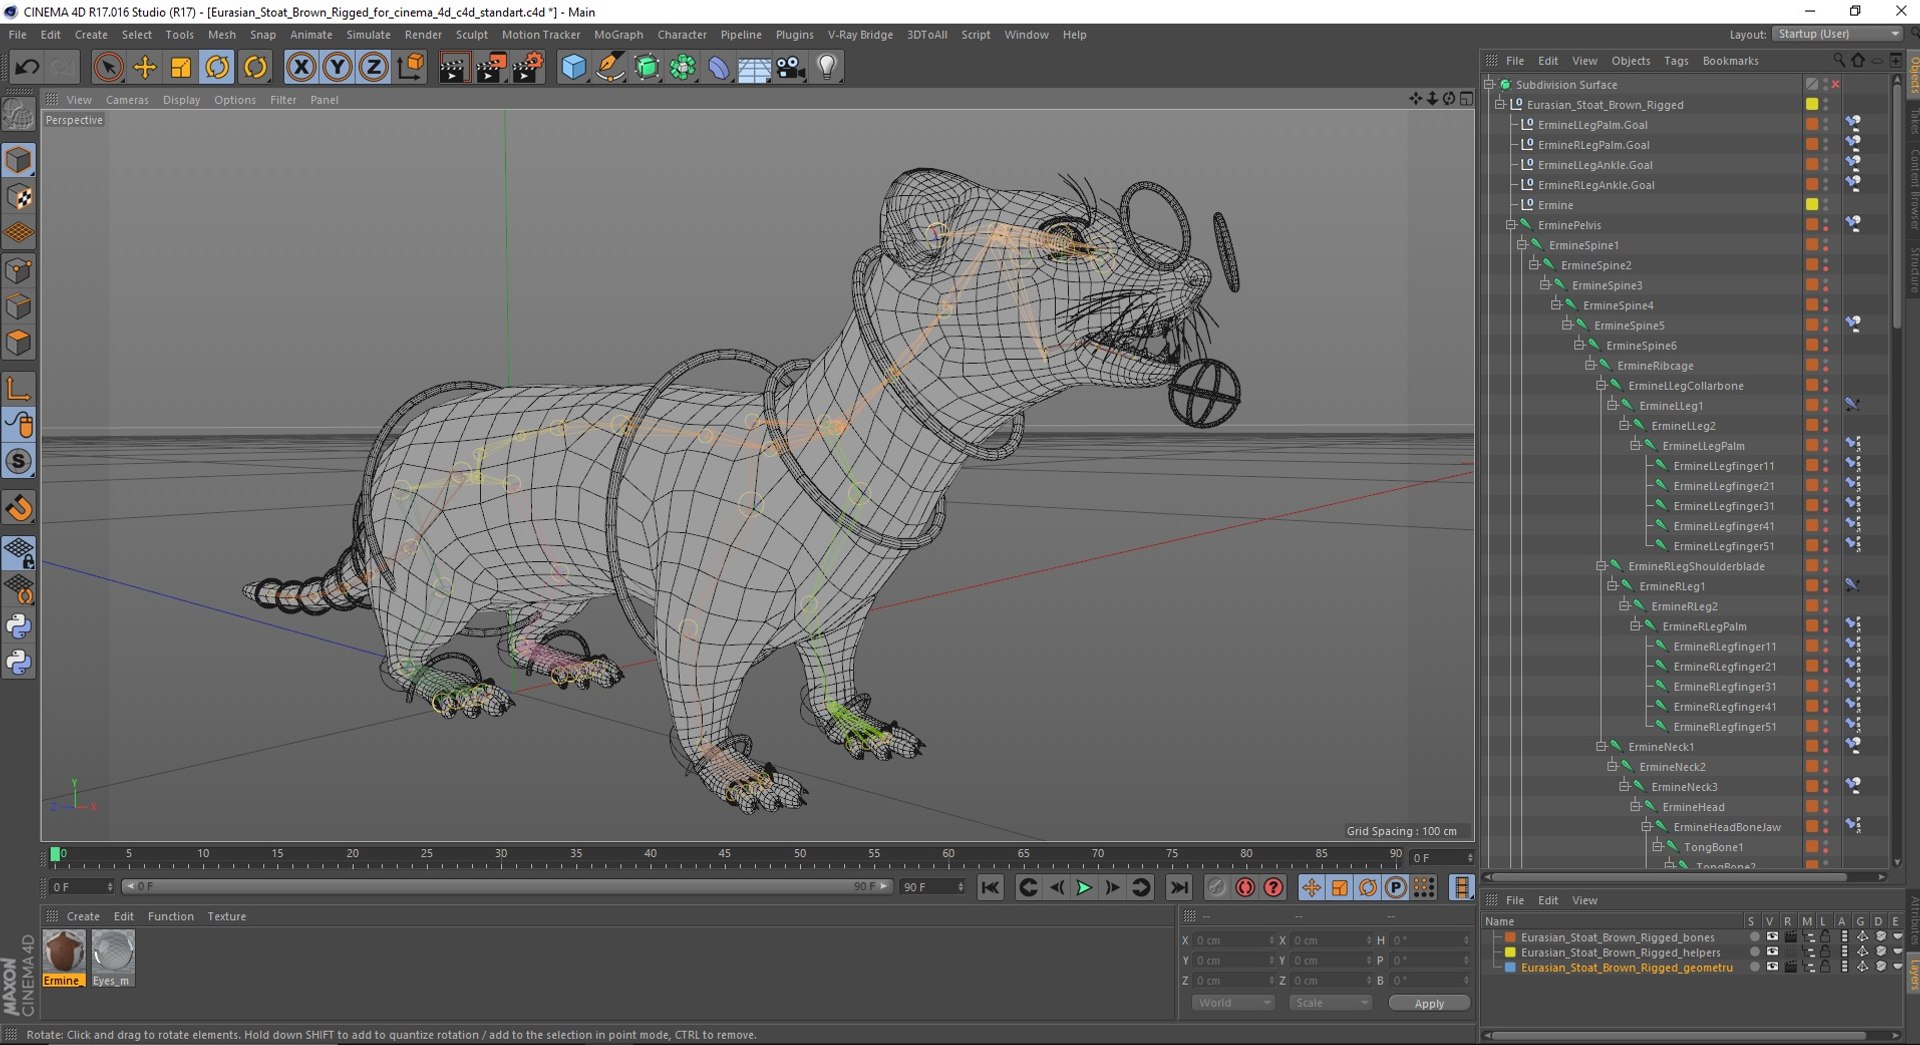Open the Sculpt menu
Viewport: 1920px width, 1045px height.
pyautogui.click(x=471, y=34)
